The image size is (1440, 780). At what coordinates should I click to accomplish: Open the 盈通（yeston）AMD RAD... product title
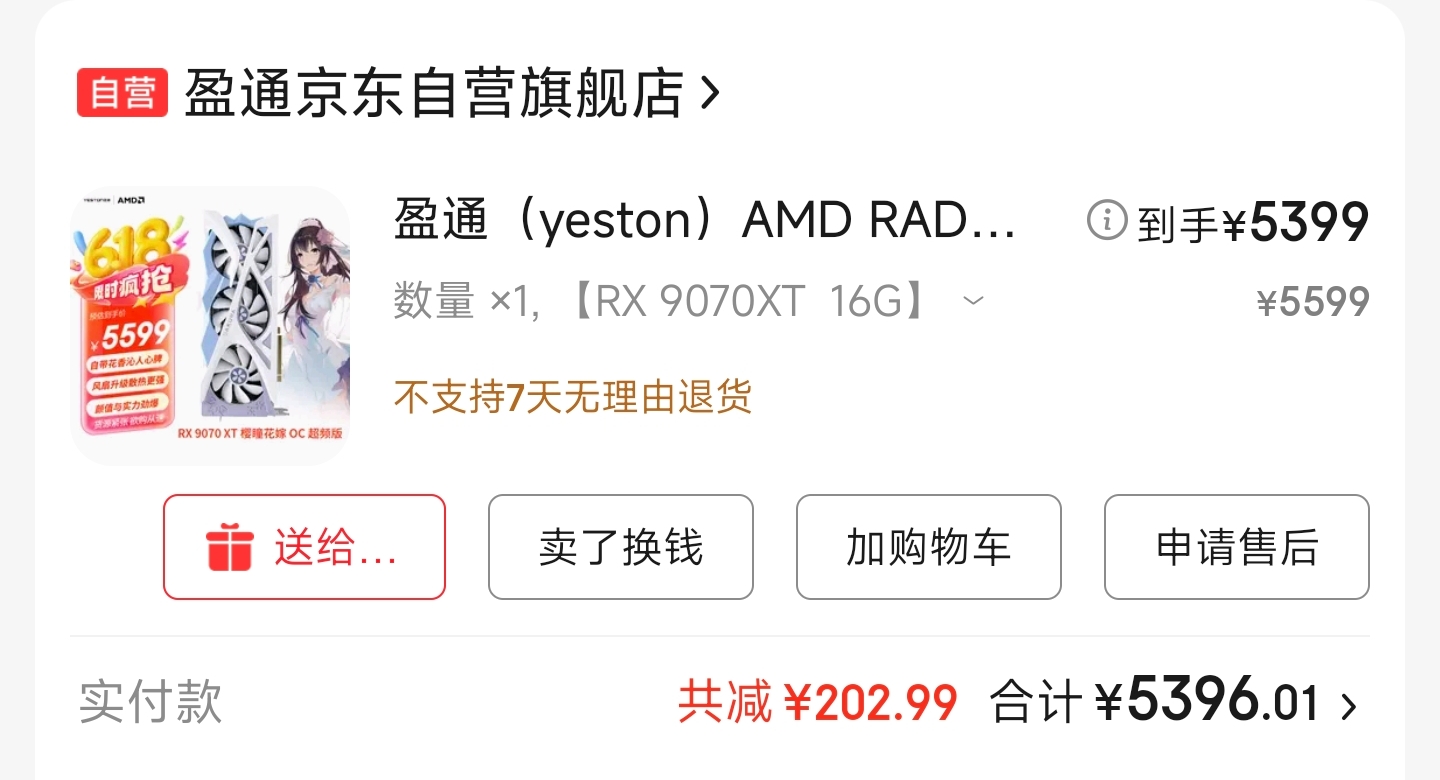pos(705,221)
